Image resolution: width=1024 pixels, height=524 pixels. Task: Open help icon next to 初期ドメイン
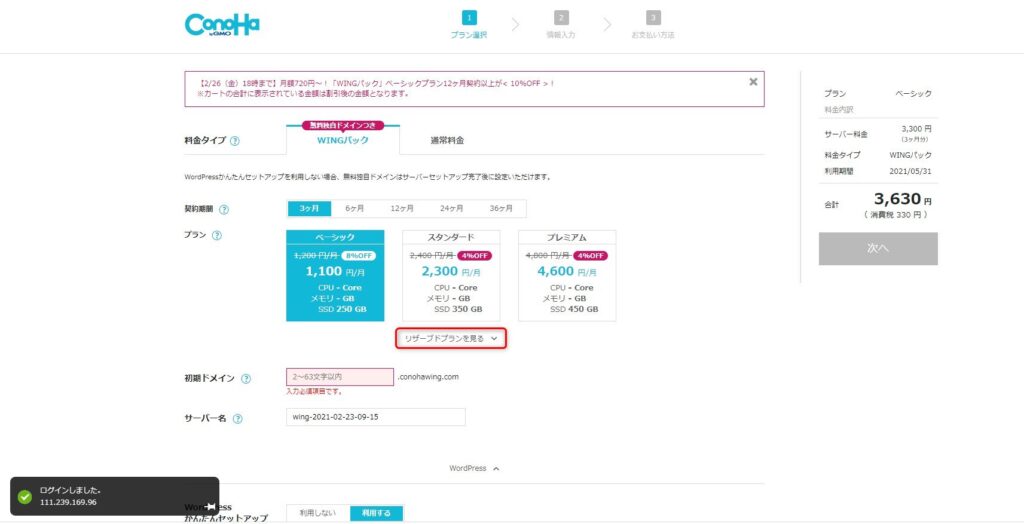coord(246,378)
